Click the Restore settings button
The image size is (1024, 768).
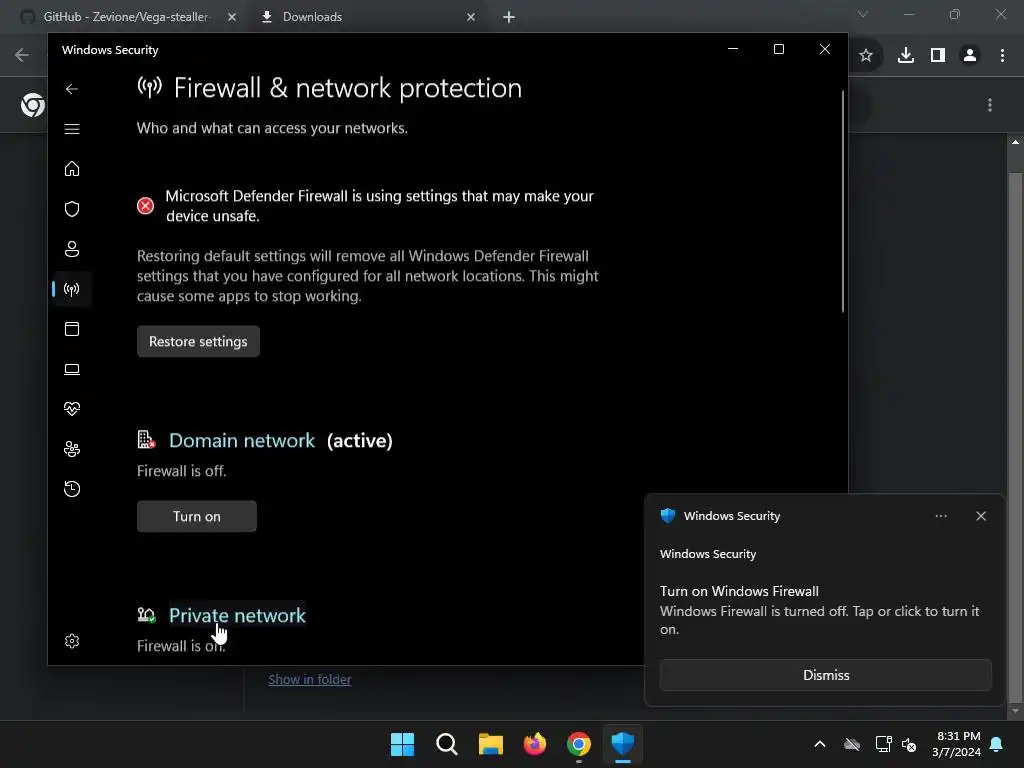[x=198, y=342]
